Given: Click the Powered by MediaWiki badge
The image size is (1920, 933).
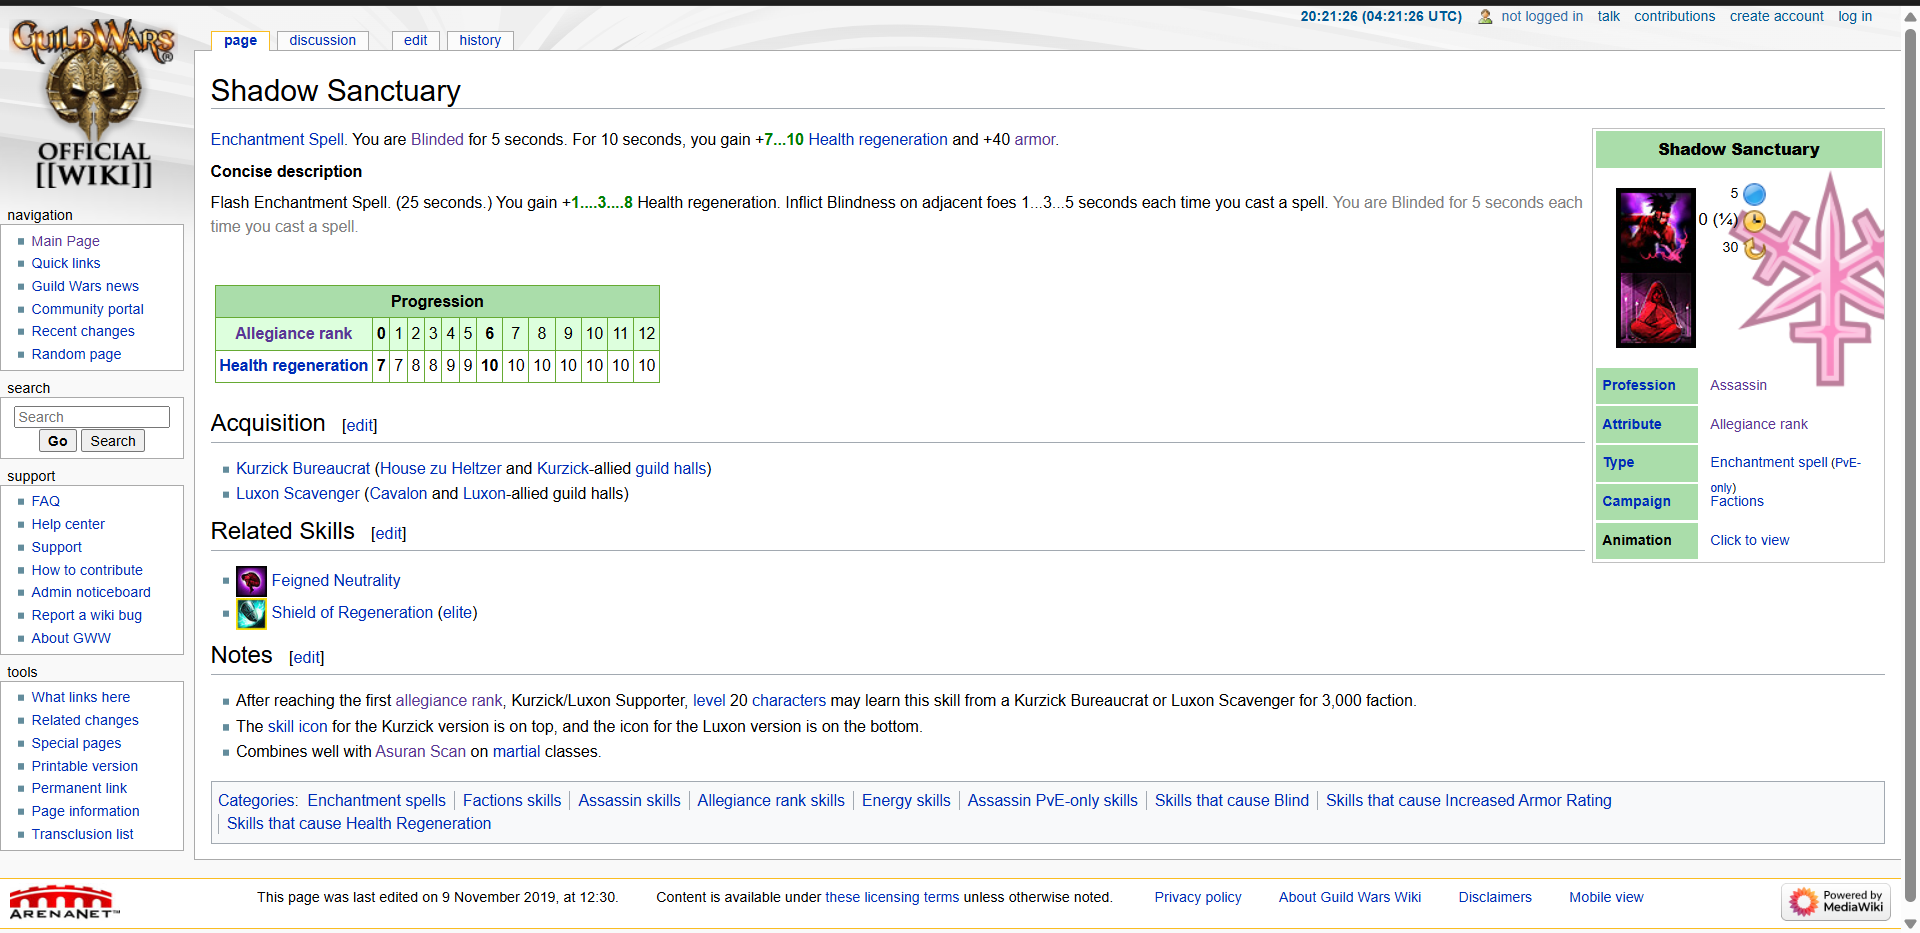Looking at the screenshot, I should 1836,901.
